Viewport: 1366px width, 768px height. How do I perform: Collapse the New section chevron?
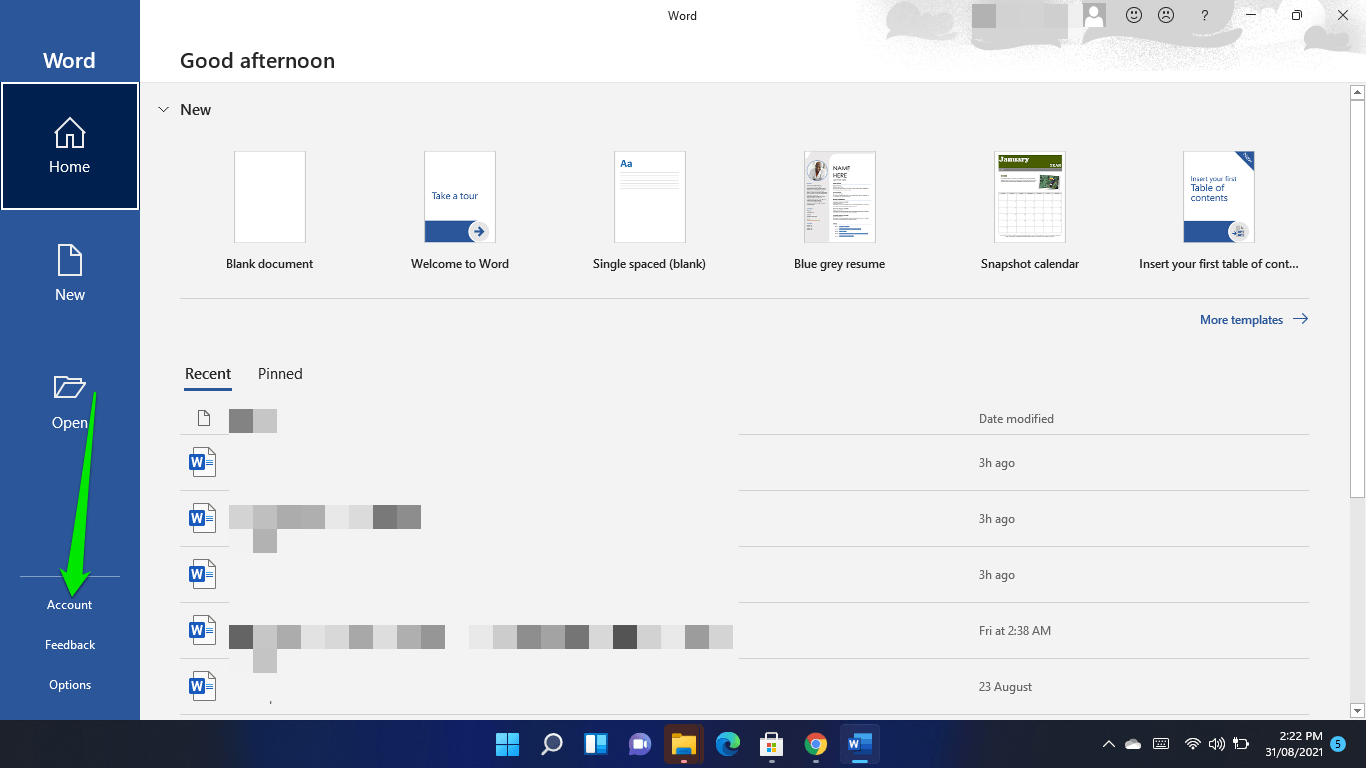(164, 110)
